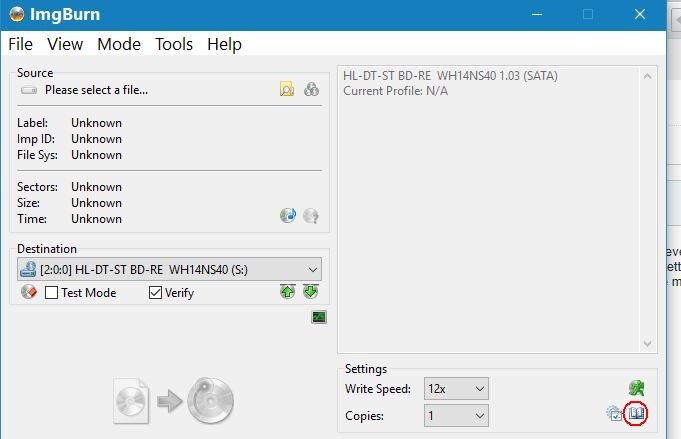Minimize the ImgBurn window
681x439 pixels.
tap(537, 14)
